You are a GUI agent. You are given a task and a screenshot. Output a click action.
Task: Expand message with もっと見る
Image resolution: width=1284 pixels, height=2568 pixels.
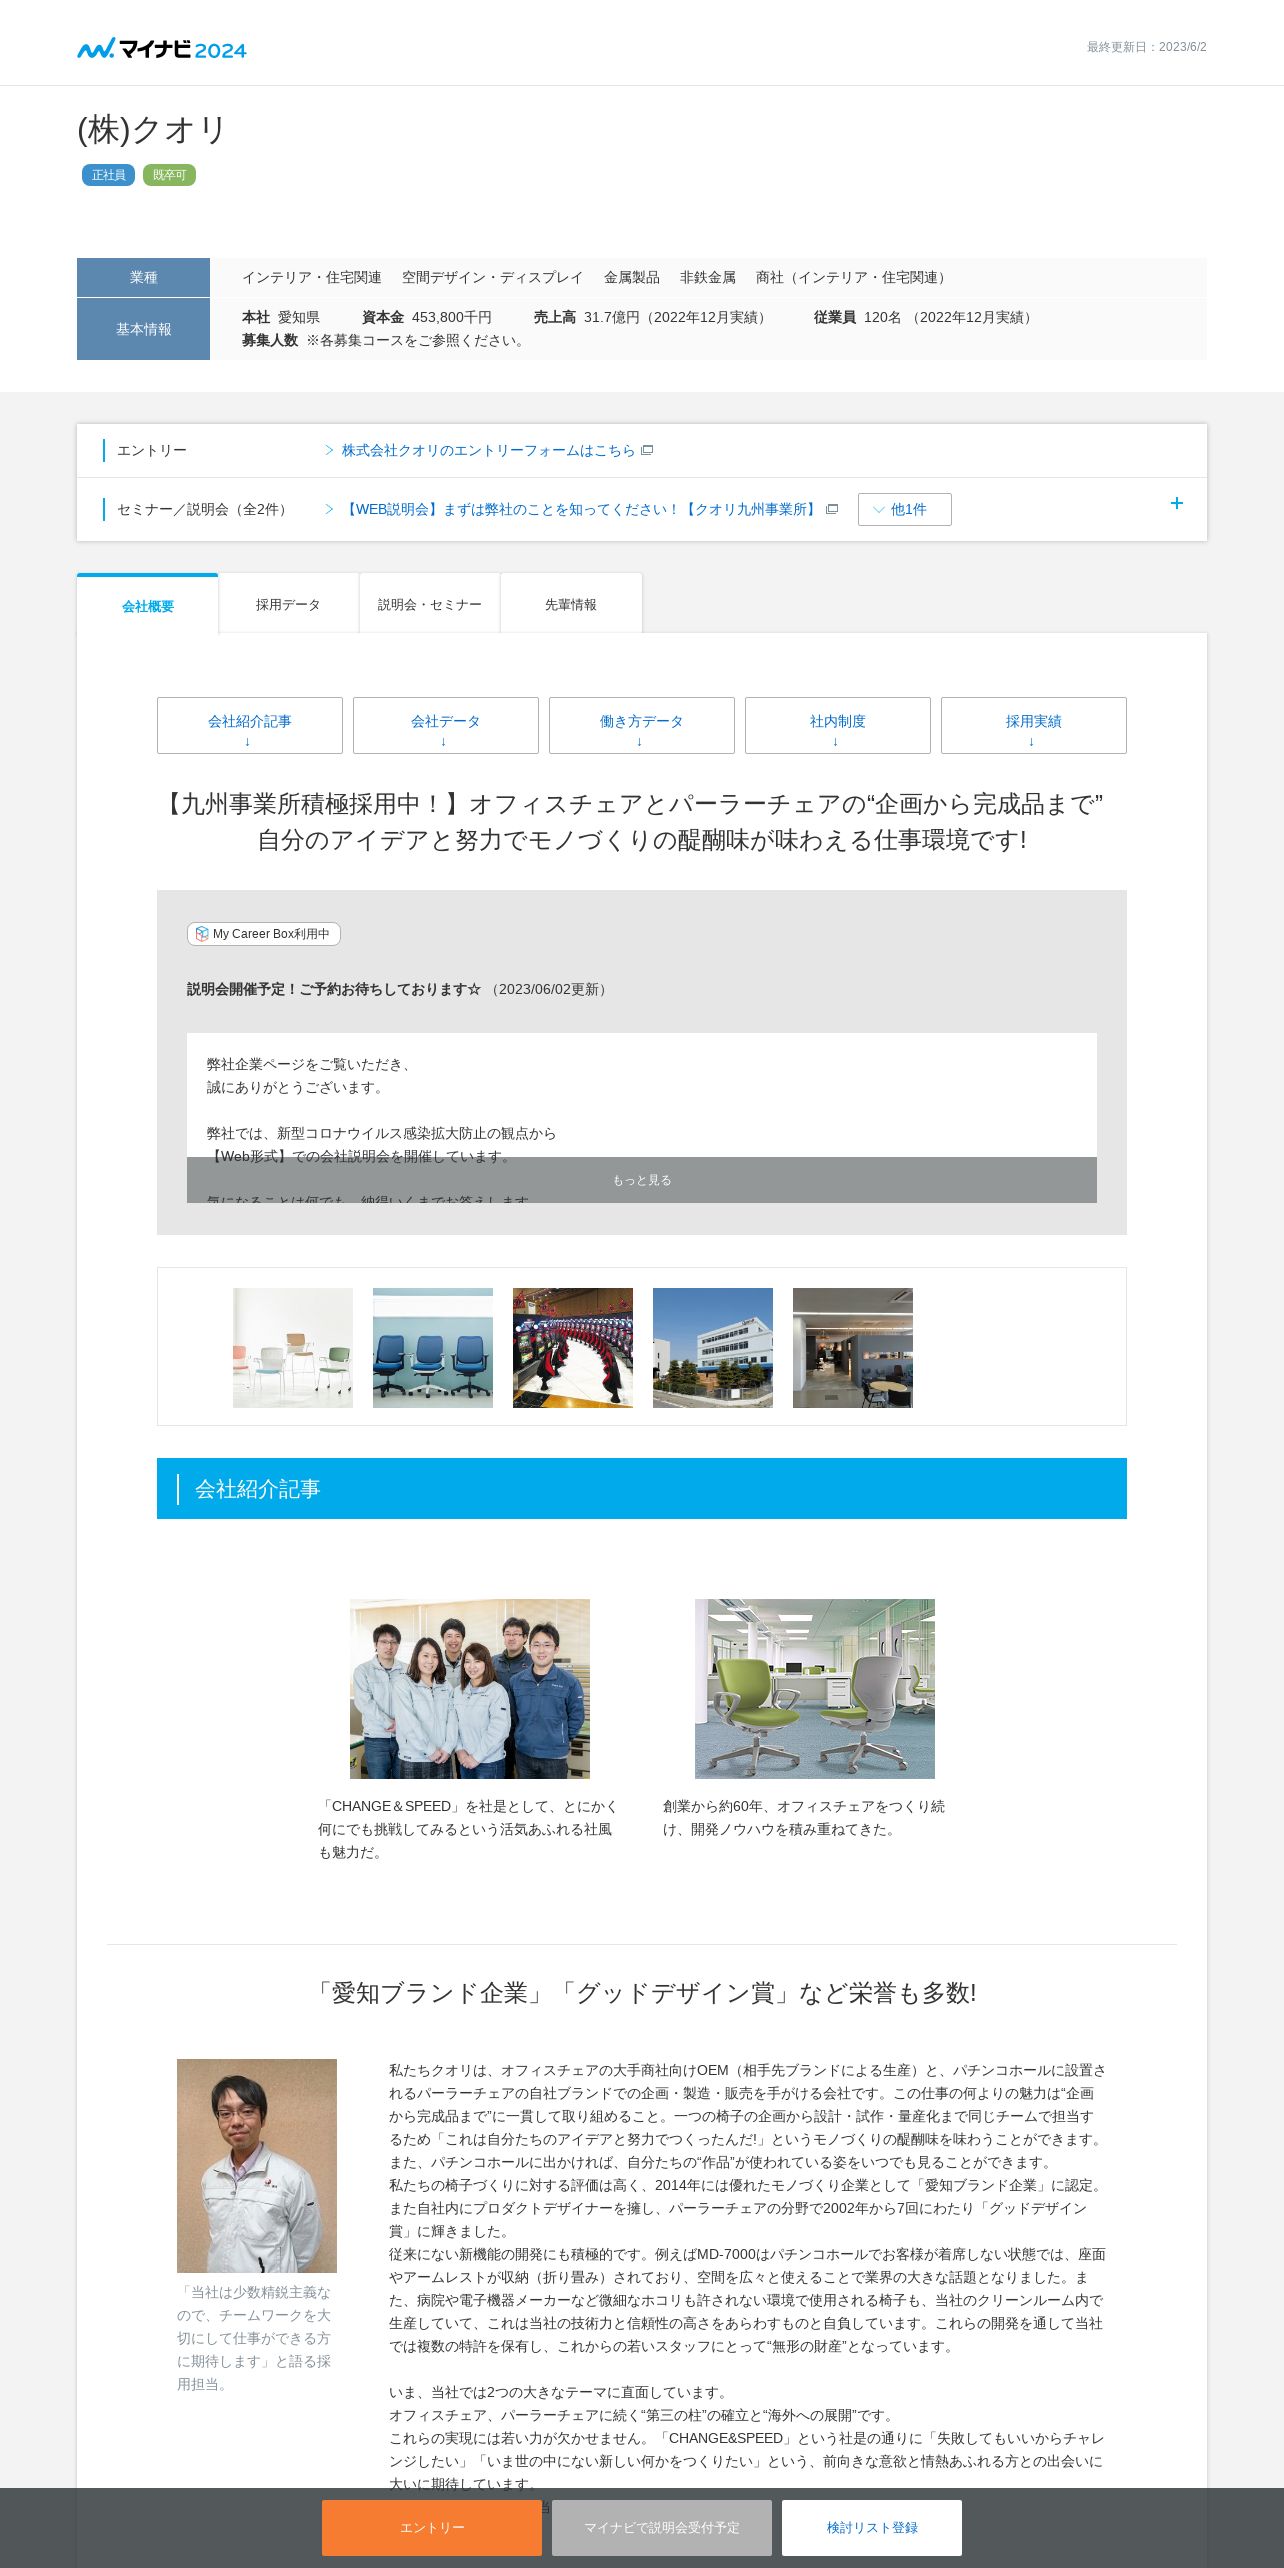click(x=641, y=1180)
